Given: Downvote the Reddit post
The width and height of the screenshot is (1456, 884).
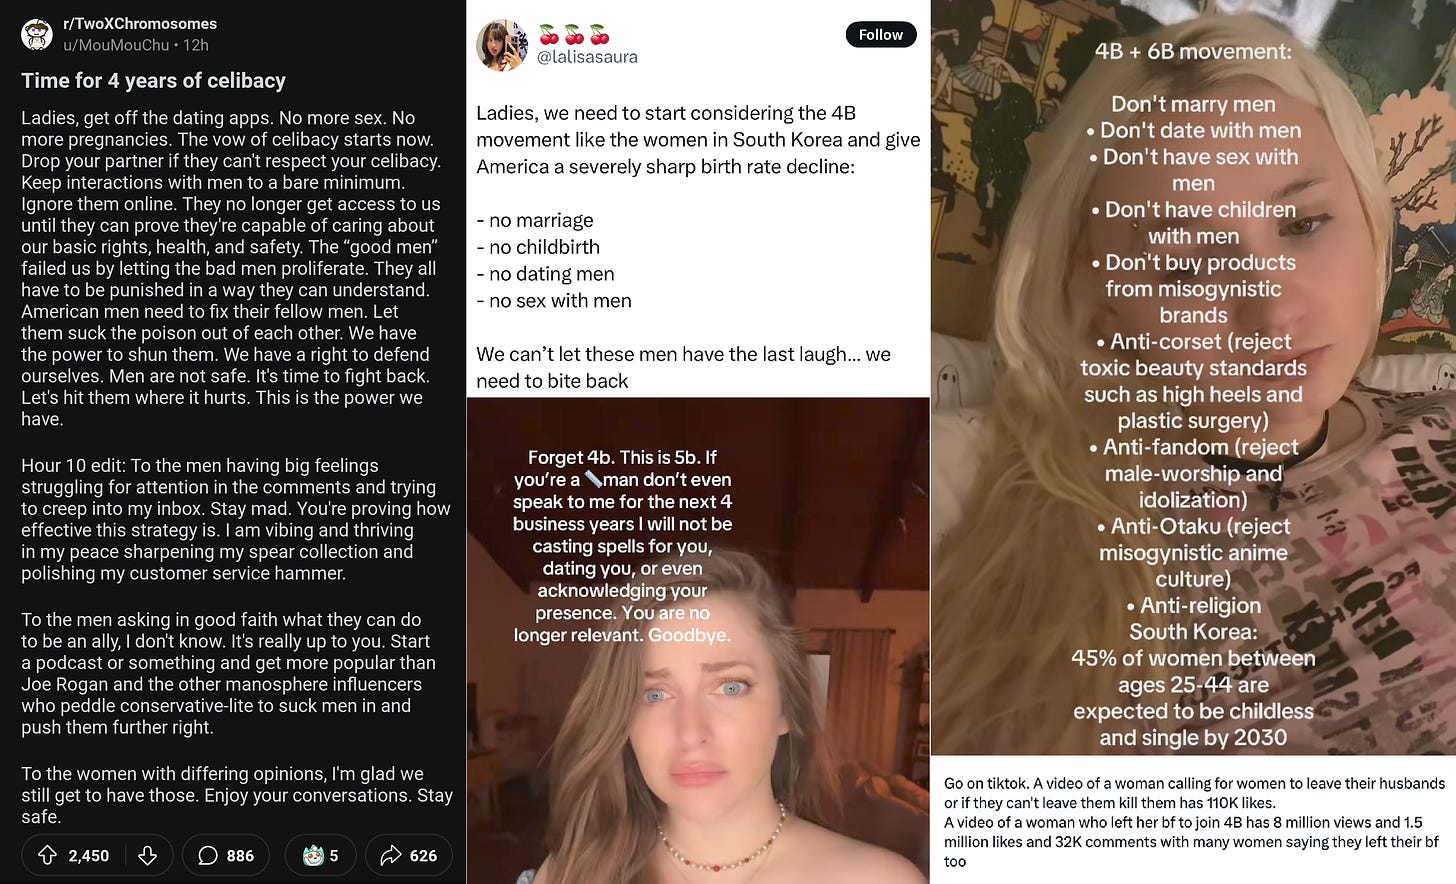Looking at the screenshot, I should pyautogui.click(x=147, y=855).
